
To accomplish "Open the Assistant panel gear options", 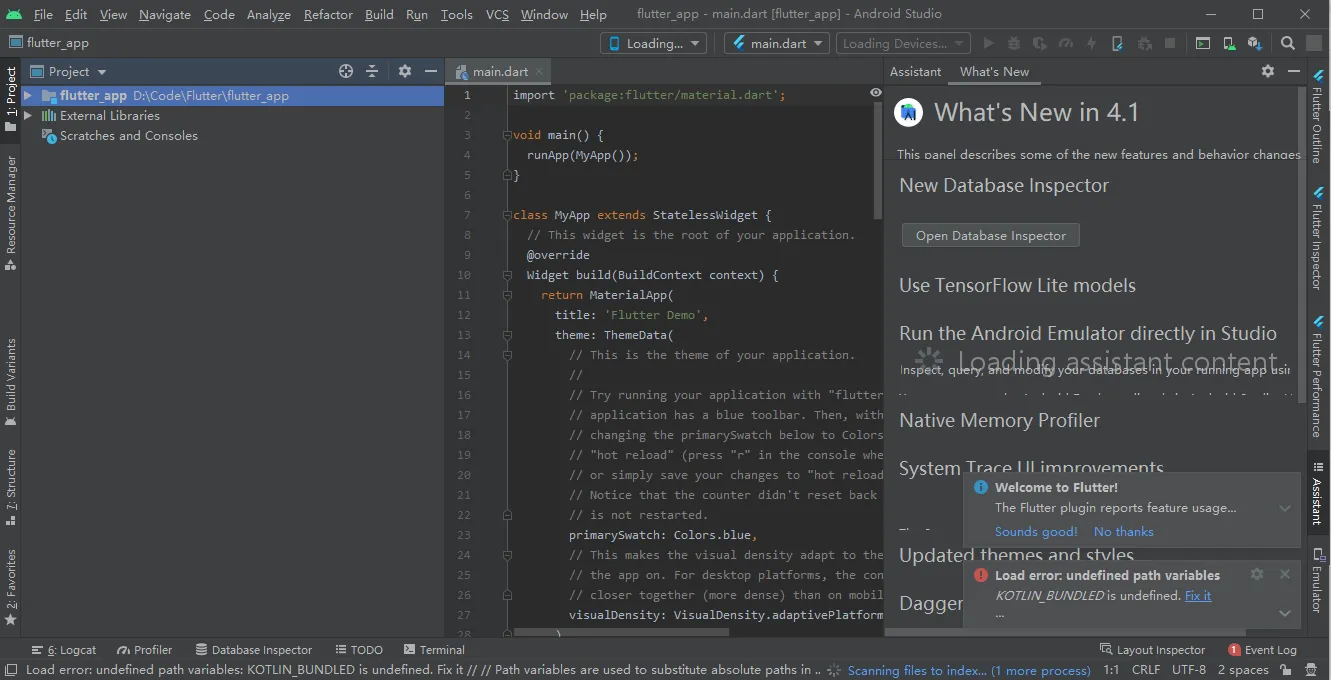I will (x=1268, y=71).
